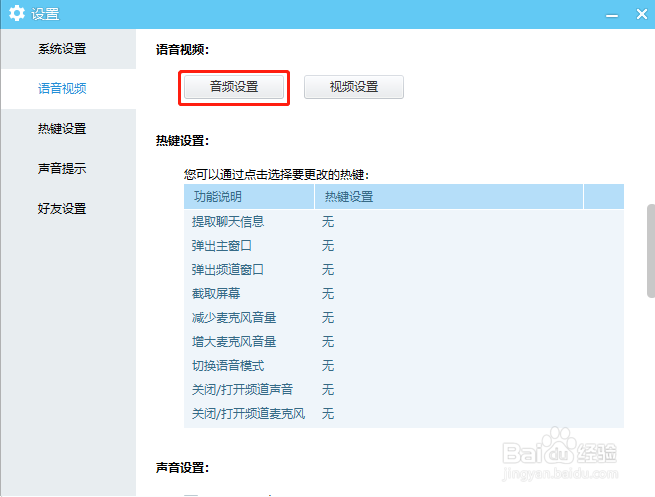Select the 弹出频道窗口 hotkey row
655x497 pixels.
tap(404, 269)
